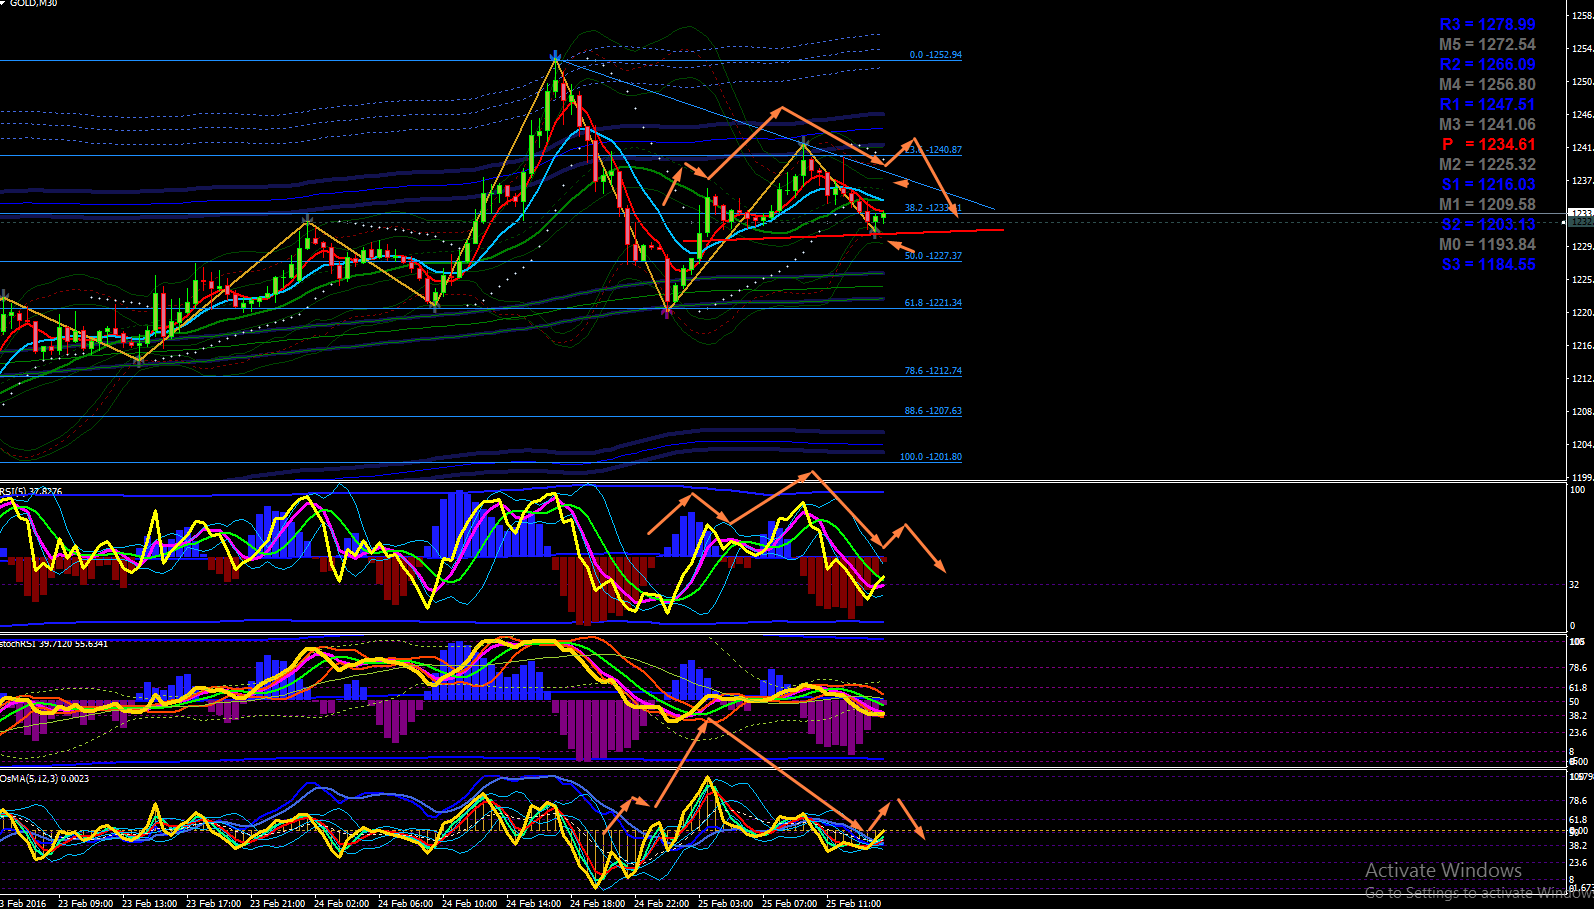The height and width of the screenshot is (909, 1594).
Task: Select the S3 = 1184.55 support label
Action: (x=1488, y=264)
